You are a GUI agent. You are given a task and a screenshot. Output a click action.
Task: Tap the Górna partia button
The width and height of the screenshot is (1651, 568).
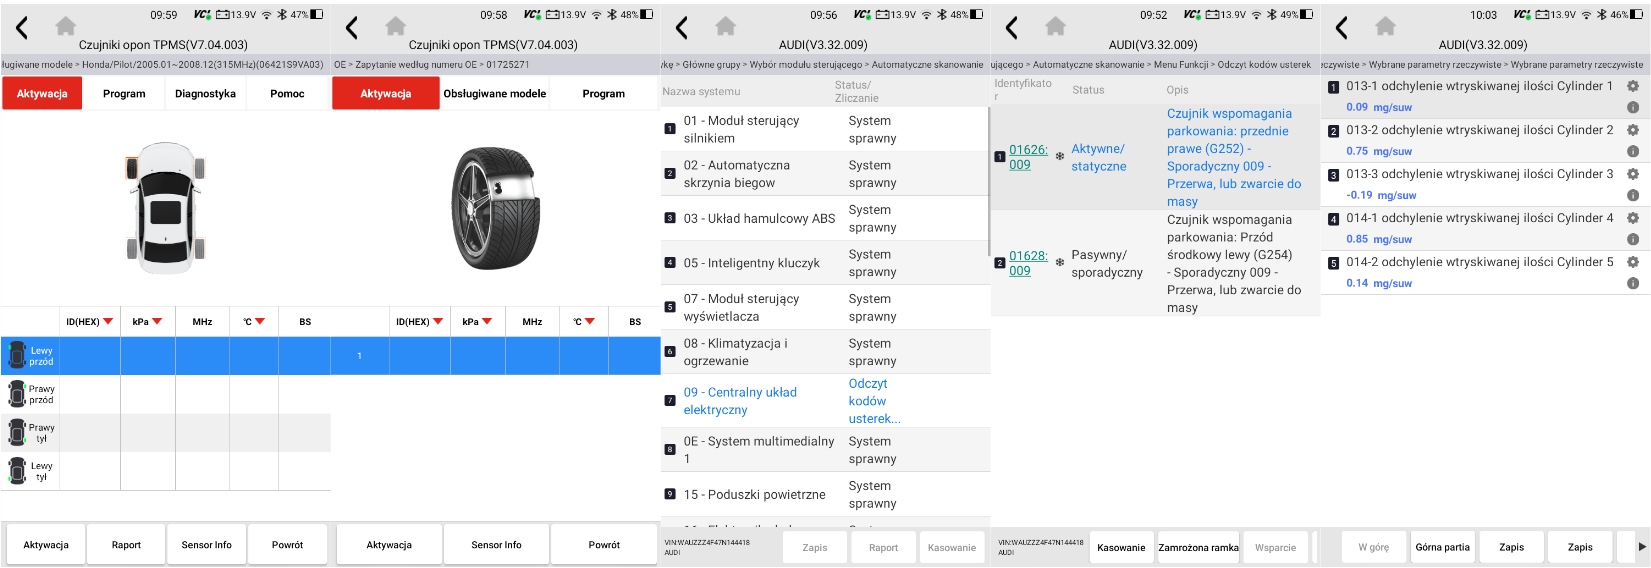point(1443,548)
